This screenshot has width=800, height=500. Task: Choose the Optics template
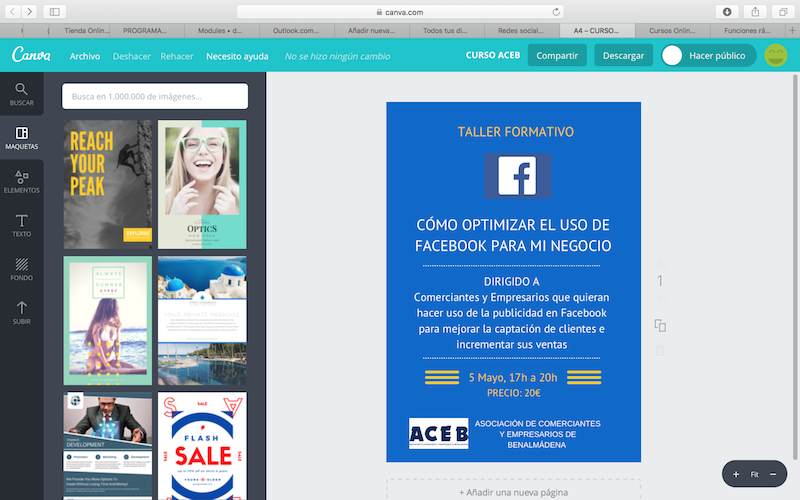coord(202,184)
